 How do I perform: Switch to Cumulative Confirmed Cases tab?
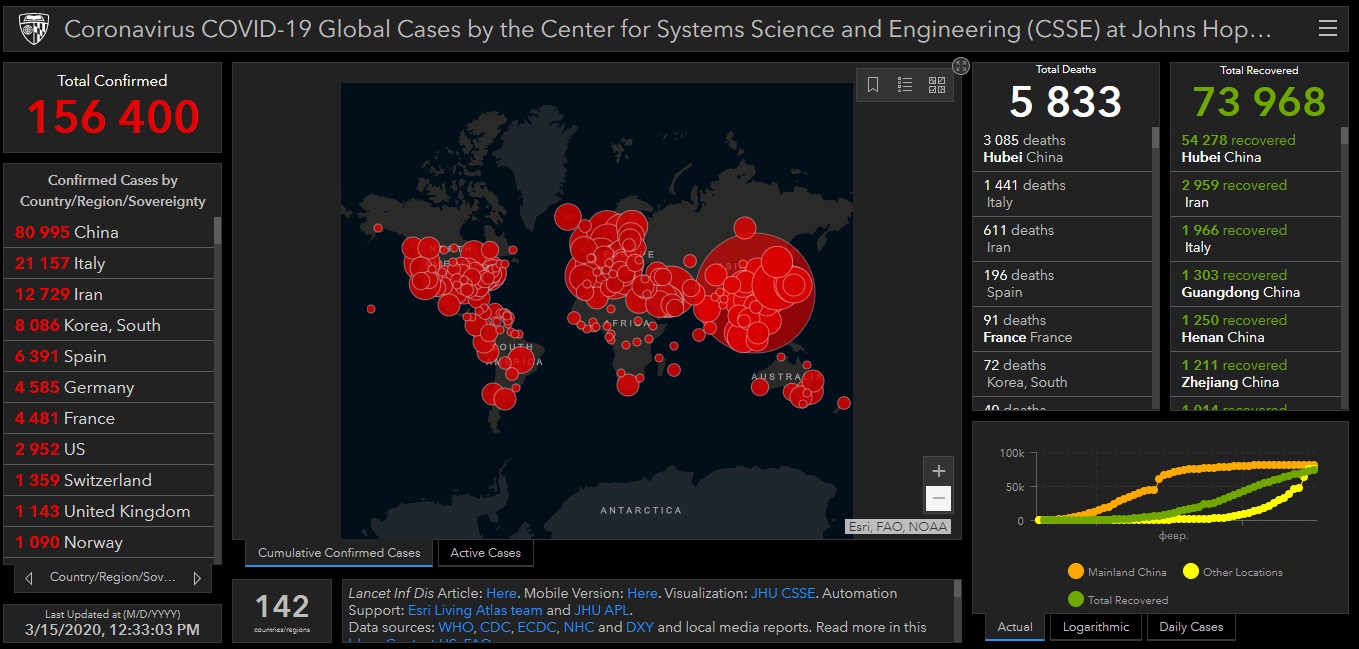(339, 553)
